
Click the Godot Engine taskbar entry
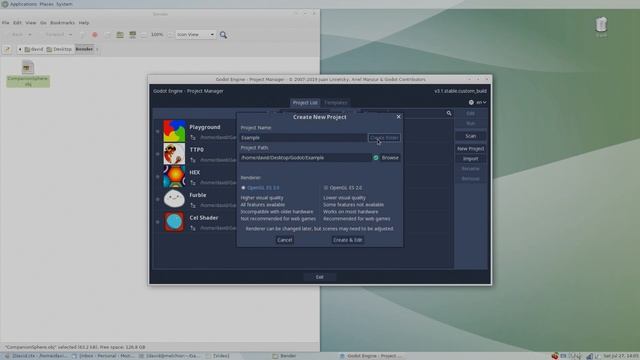coord(371,356)
